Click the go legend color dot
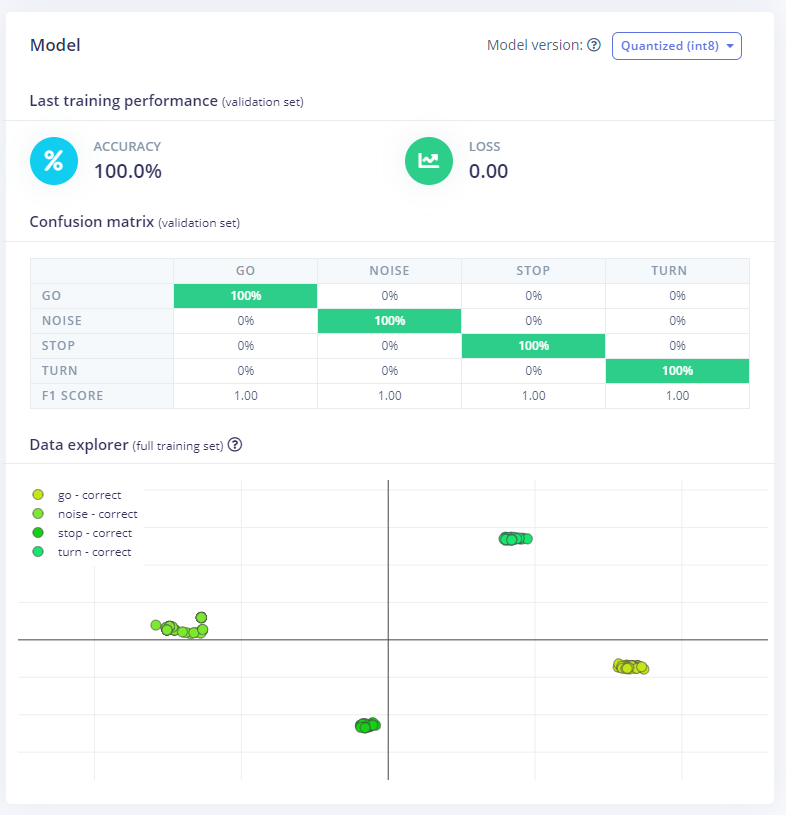 point(38,494)
